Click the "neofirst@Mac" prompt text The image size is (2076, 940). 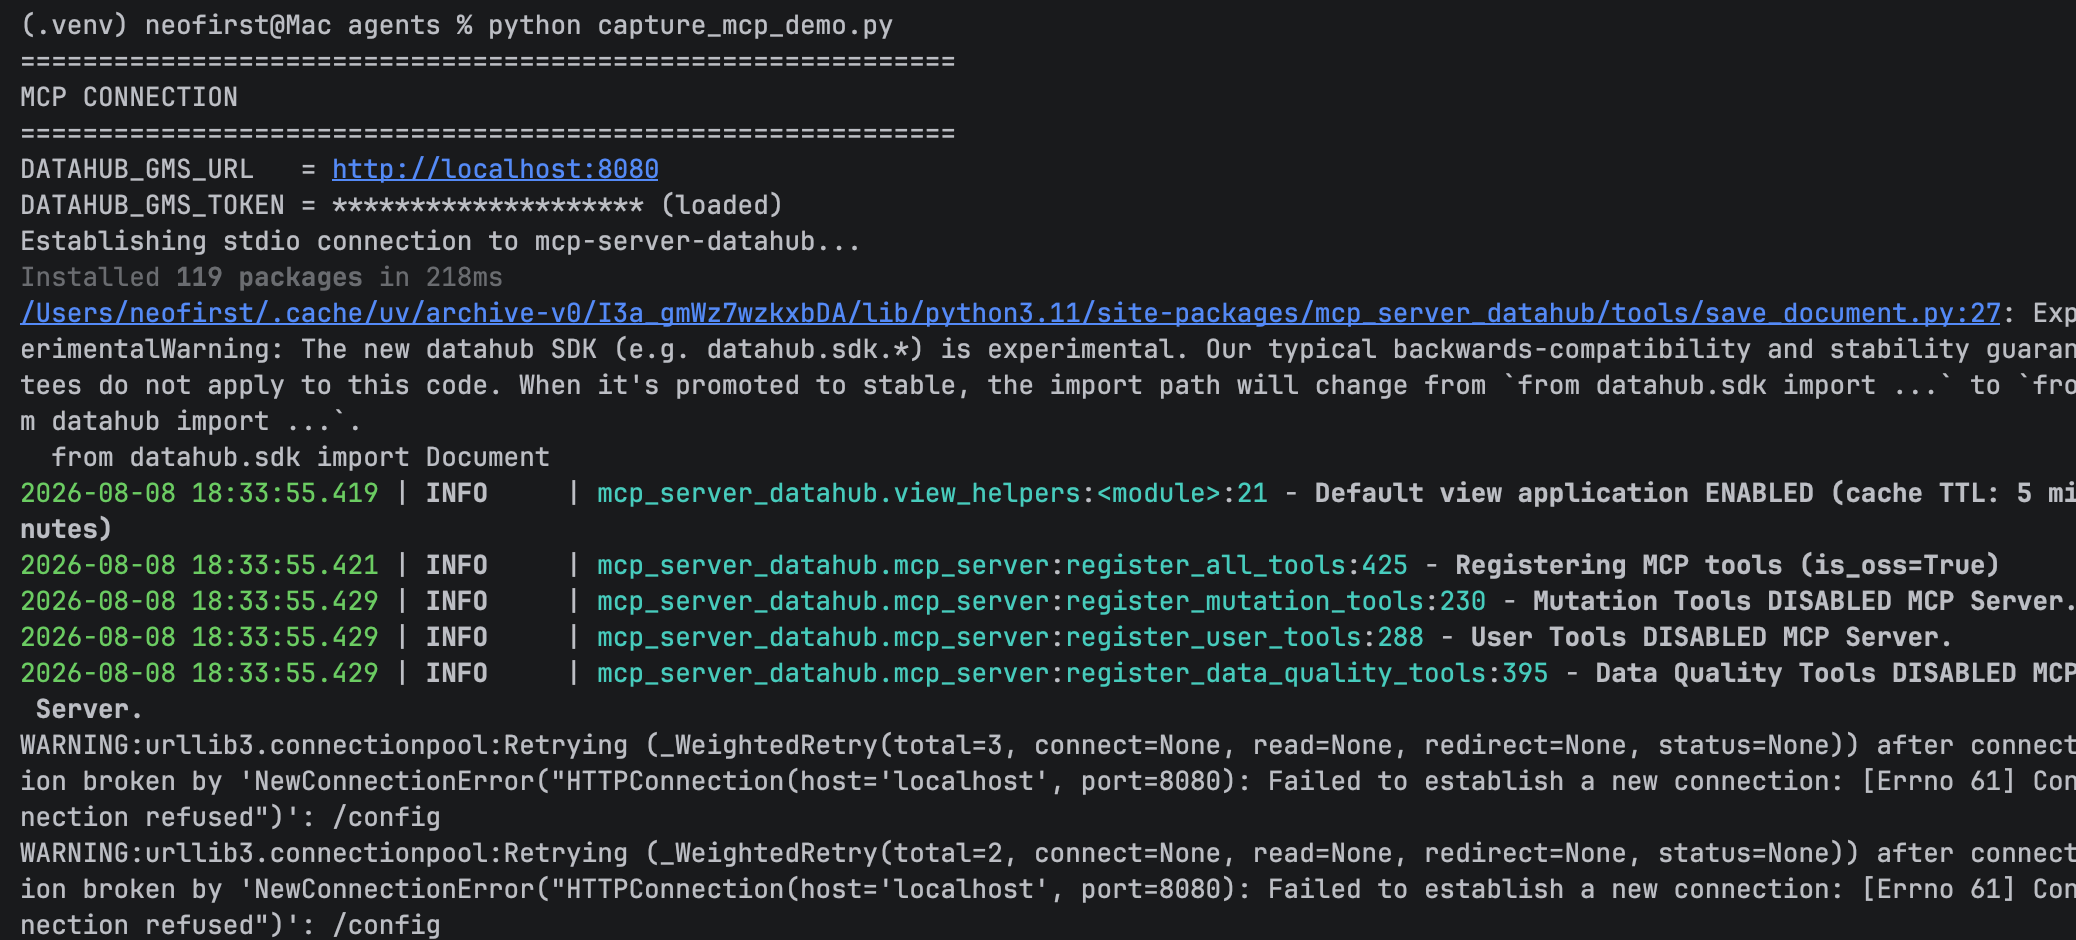coord(238,25)
